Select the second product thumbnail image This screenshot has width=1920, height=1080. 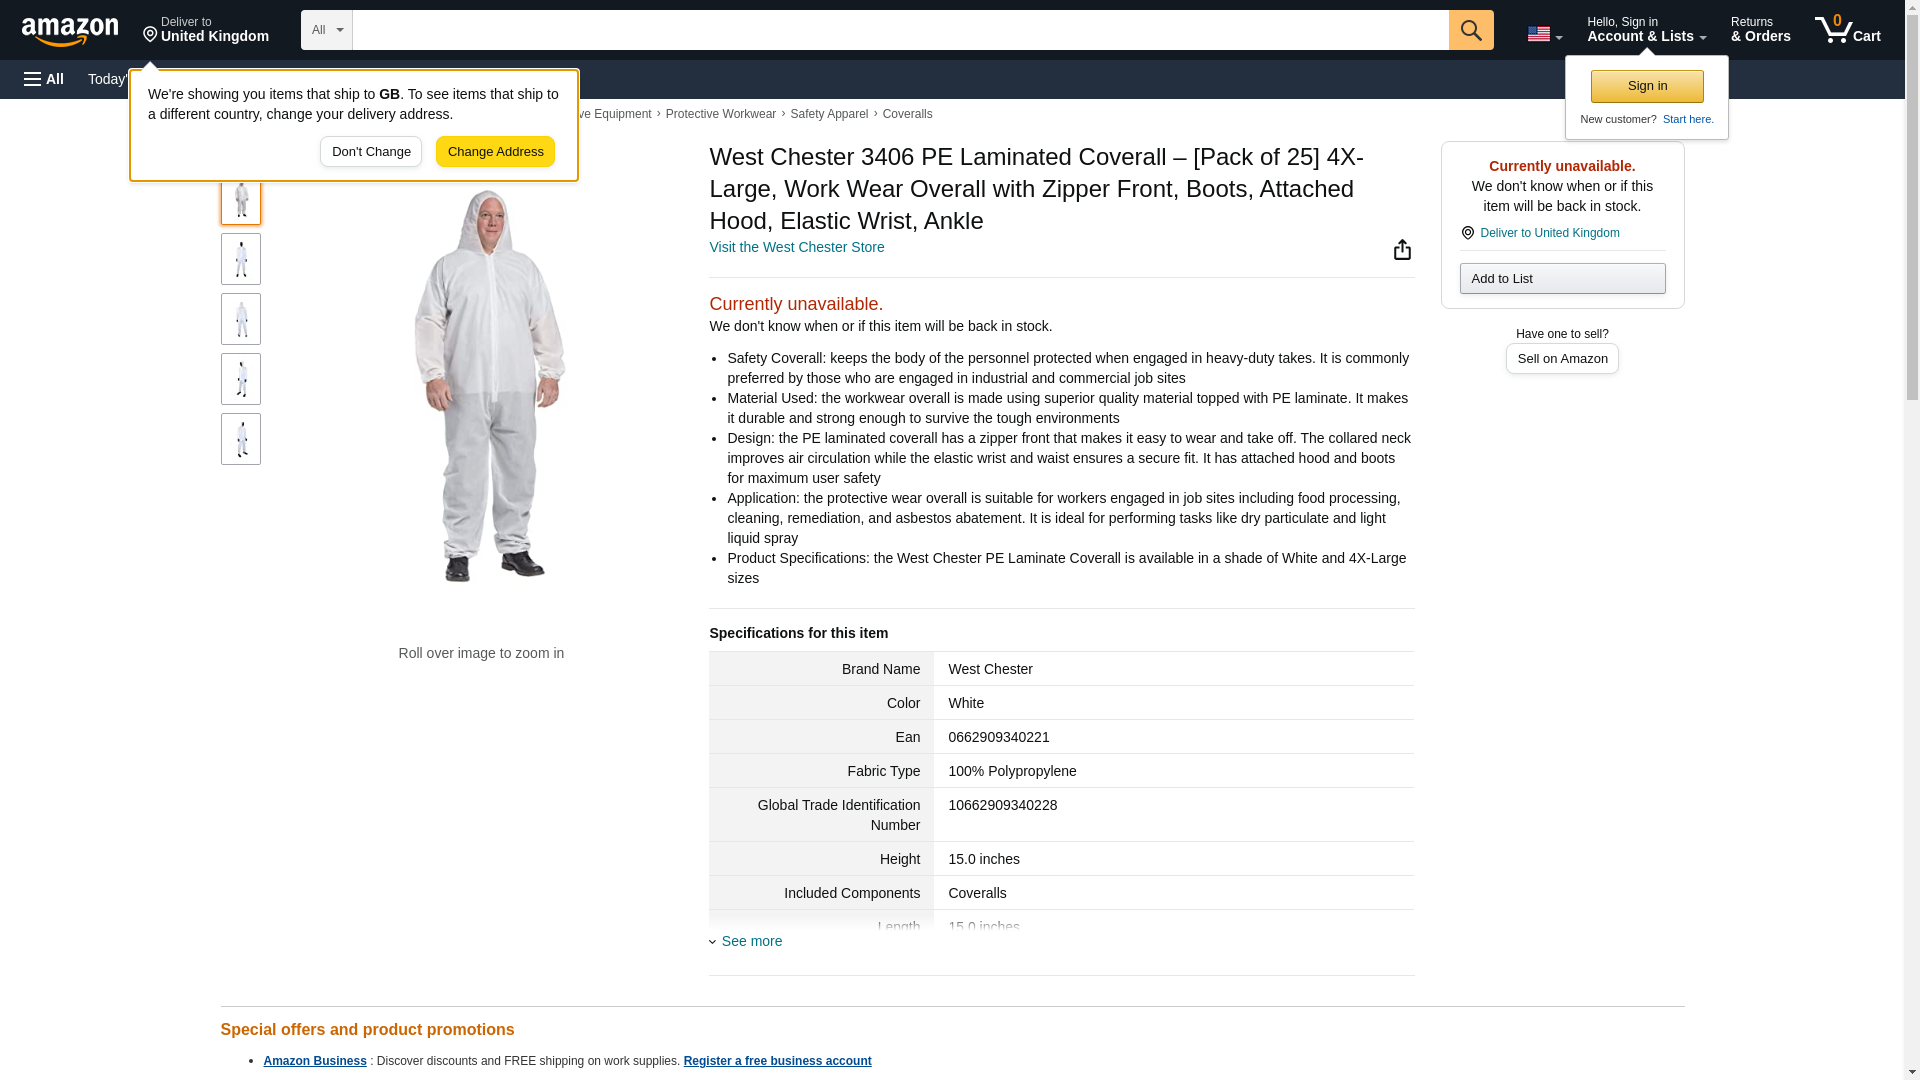tap(240, 259)
